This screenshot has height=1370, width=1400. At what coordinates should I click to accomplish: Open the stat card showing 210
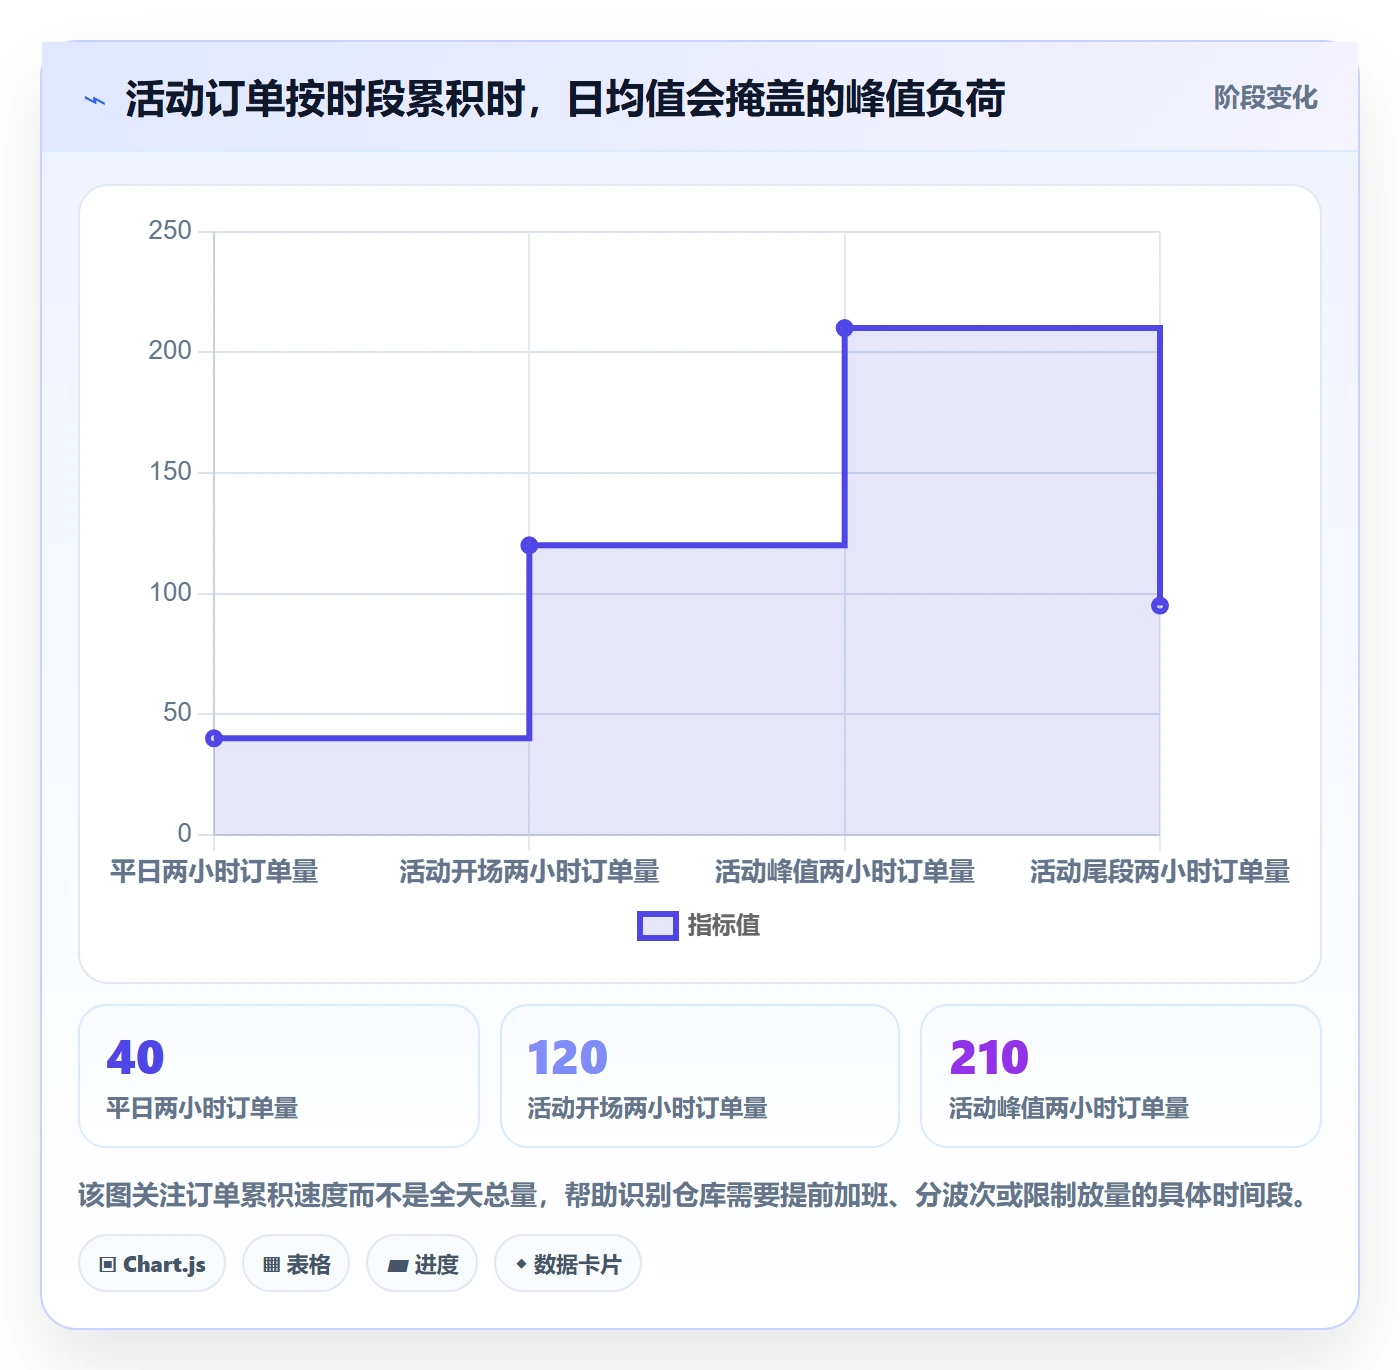click(x=1121, y=1076)
